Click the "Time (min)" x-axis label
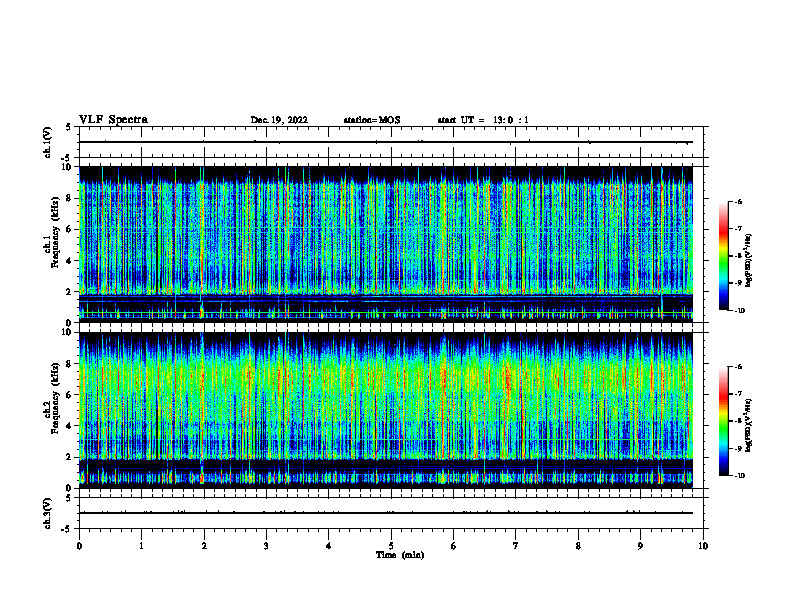The height and width of the screenshot is (612, 792). (x=400, y=555)
